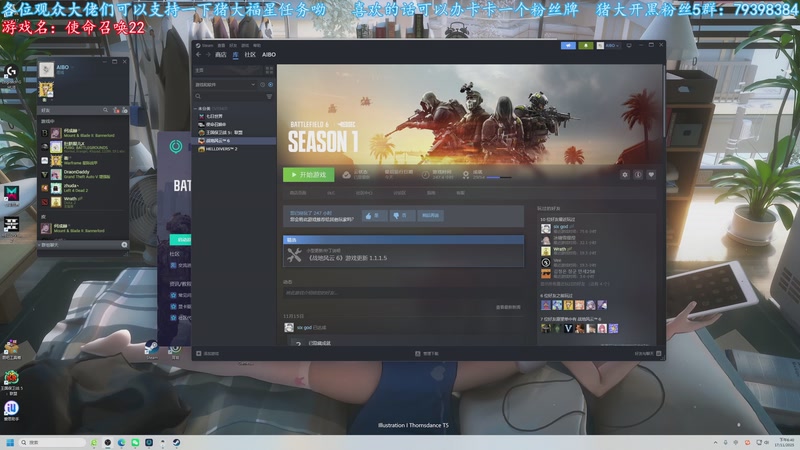Image resolution: width=800 pixels, height=450 pixels.
Task: Click the library grid view icon
Action: tap(269, 70)
